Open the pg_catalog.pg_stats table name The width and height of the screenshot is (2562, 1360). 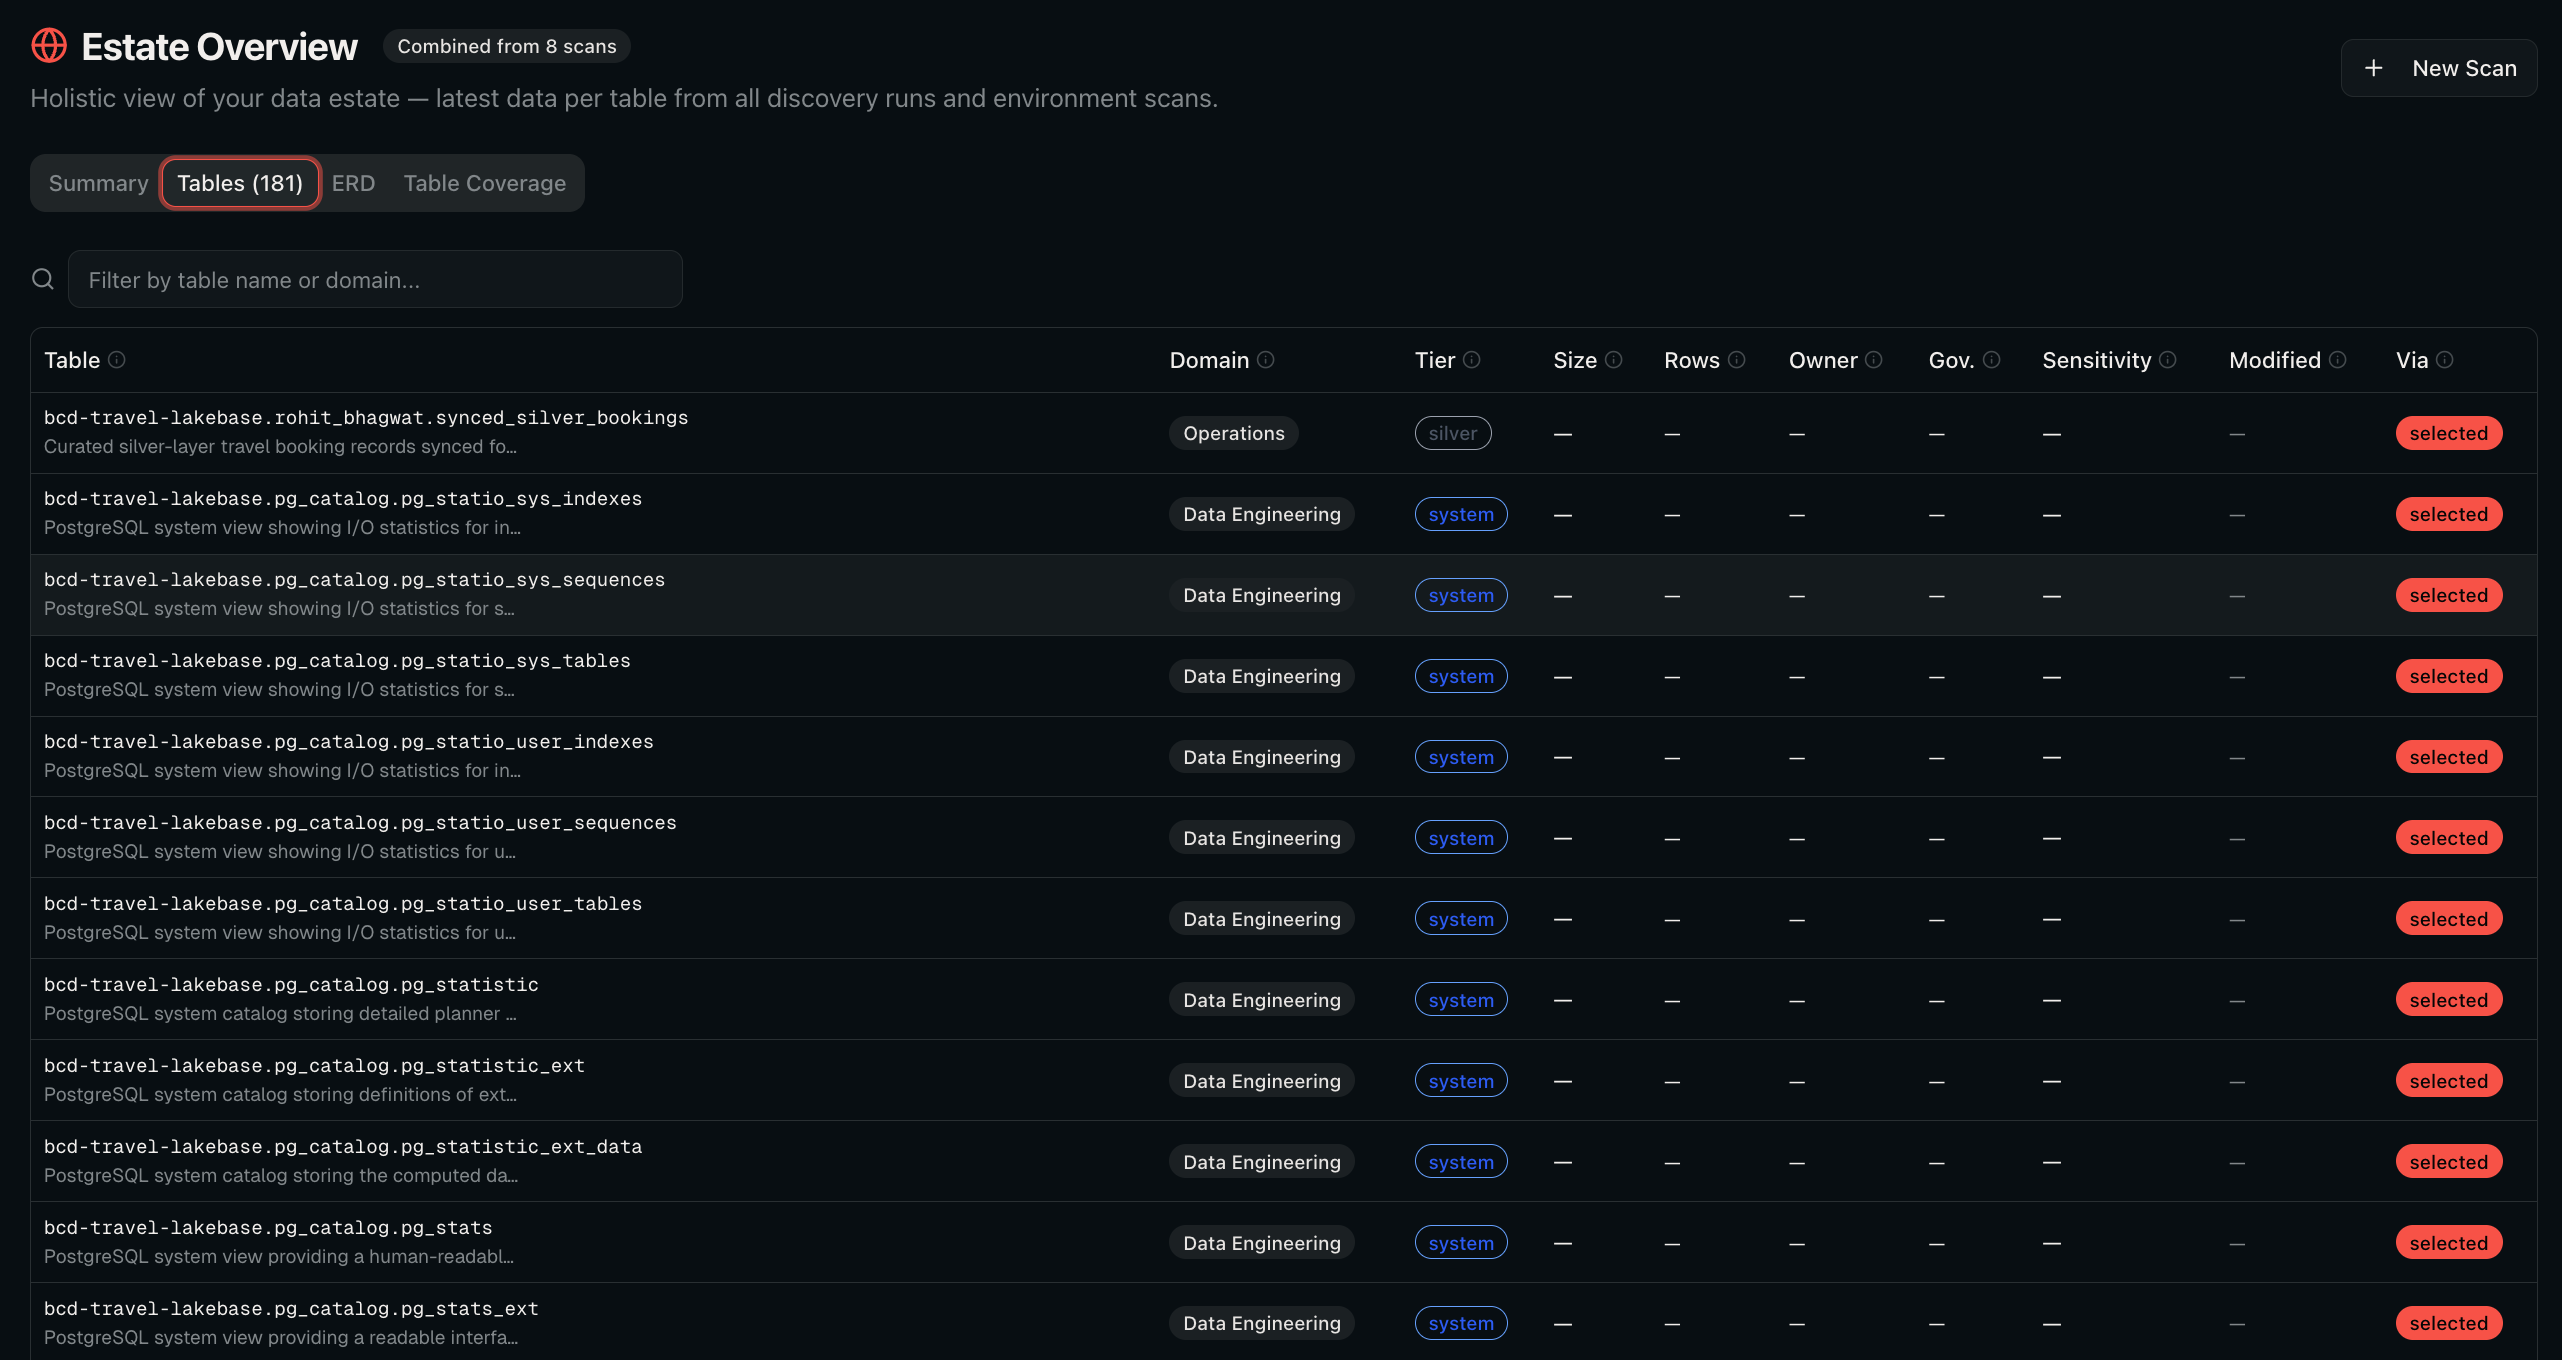tap(268, 1228)
